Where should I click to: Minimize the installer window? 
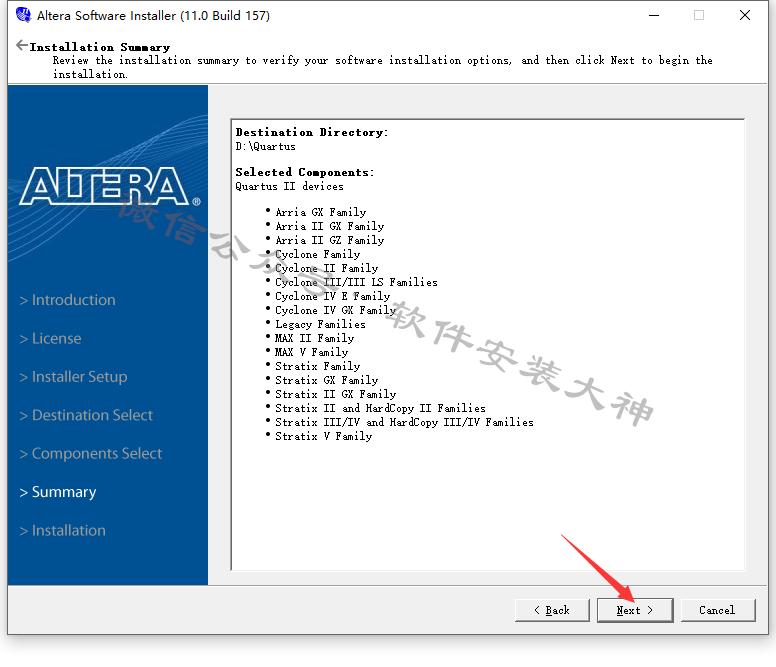tap(654, 15)
